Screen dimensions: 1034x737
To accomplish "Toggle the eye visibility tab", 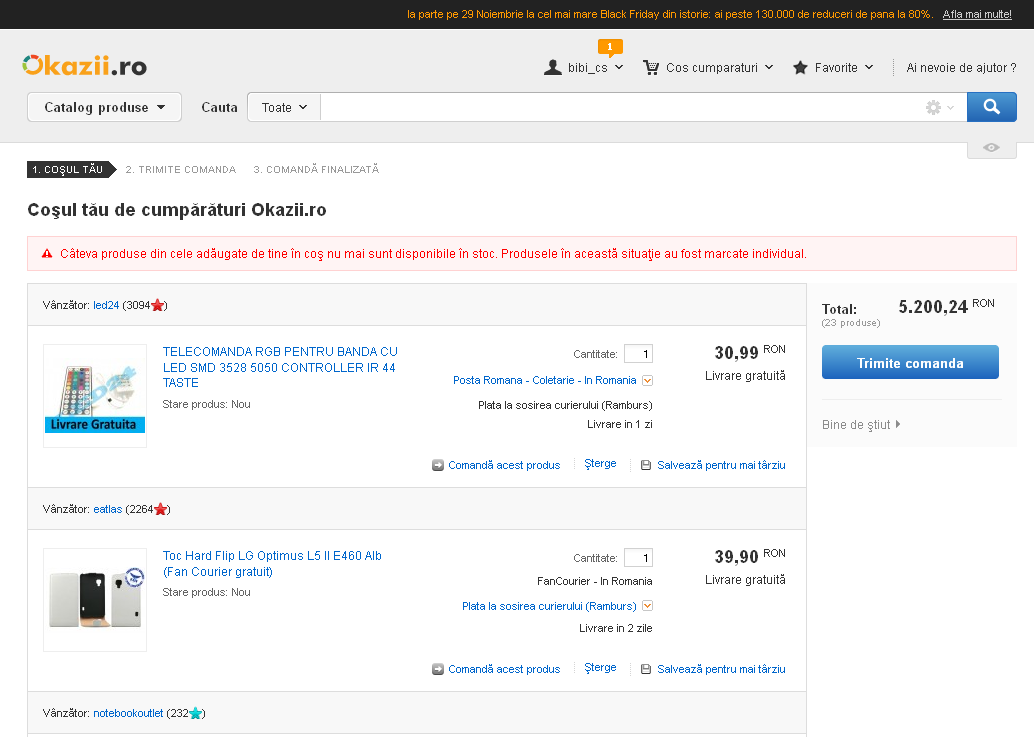I will pyautogui.click(x=991, y=148).
